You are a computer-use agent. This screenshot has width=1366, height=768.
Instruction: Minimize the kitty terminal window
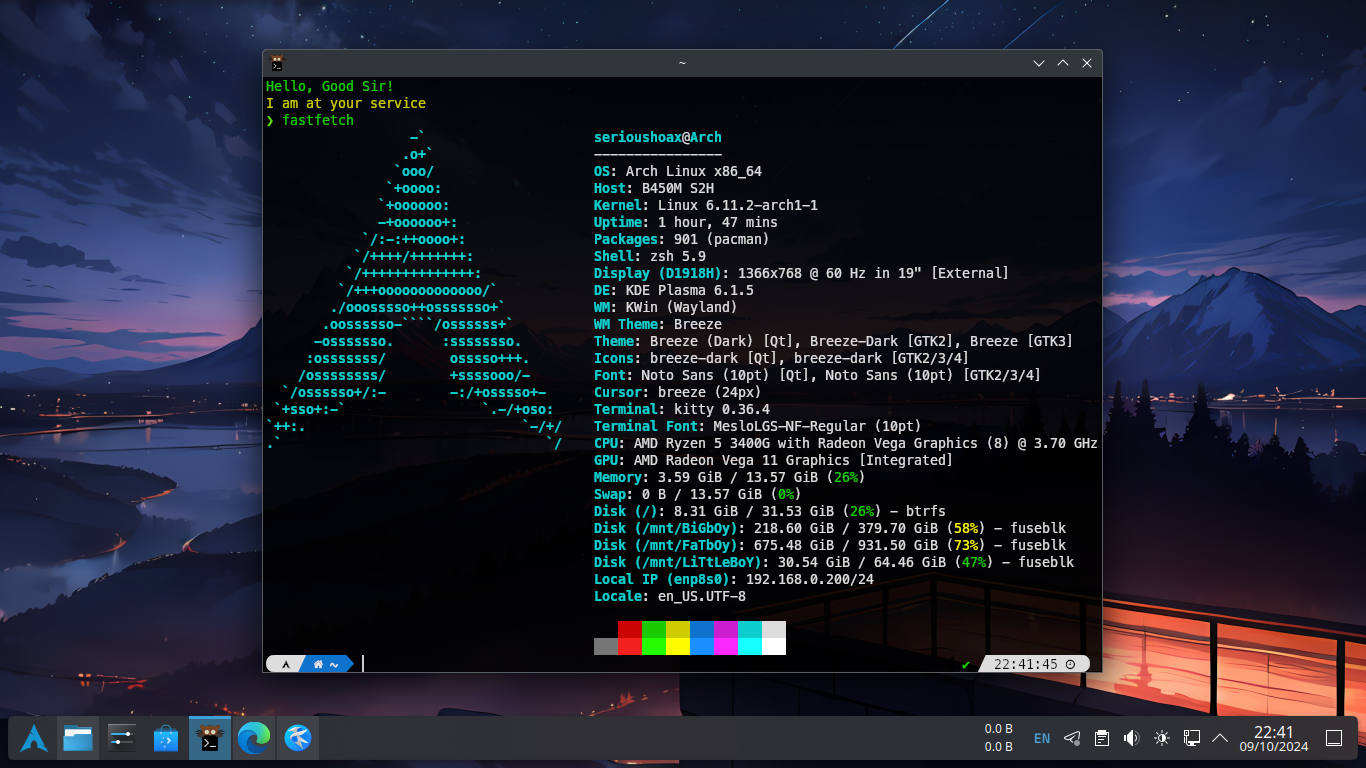tap(1040, 62)
